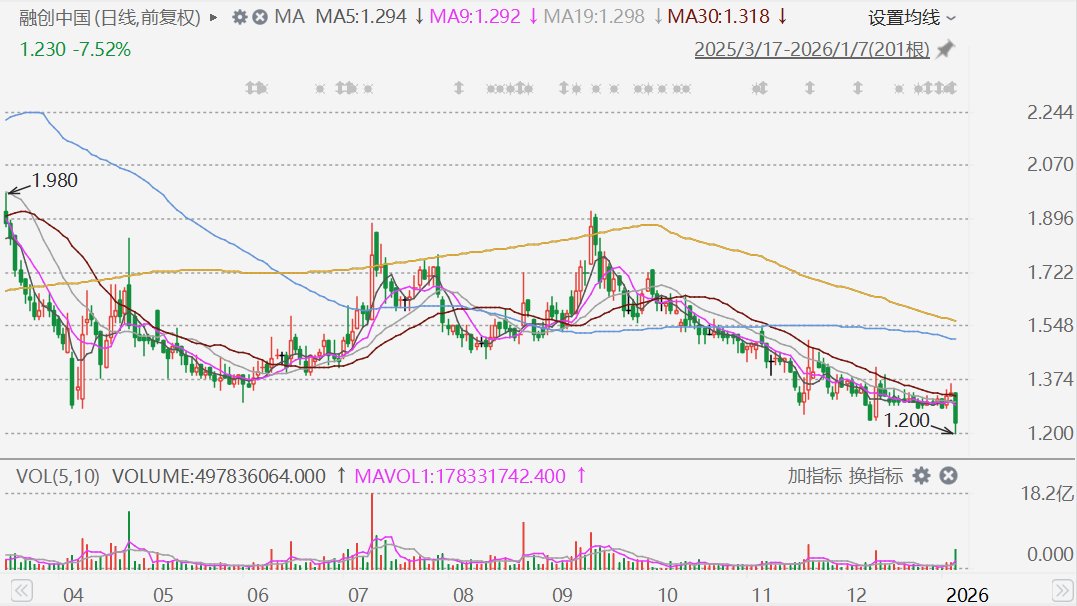Image resolution: width=1077 pixels, height=606 pixels.
Task: Click the MA indicator label
Action: 289,17
